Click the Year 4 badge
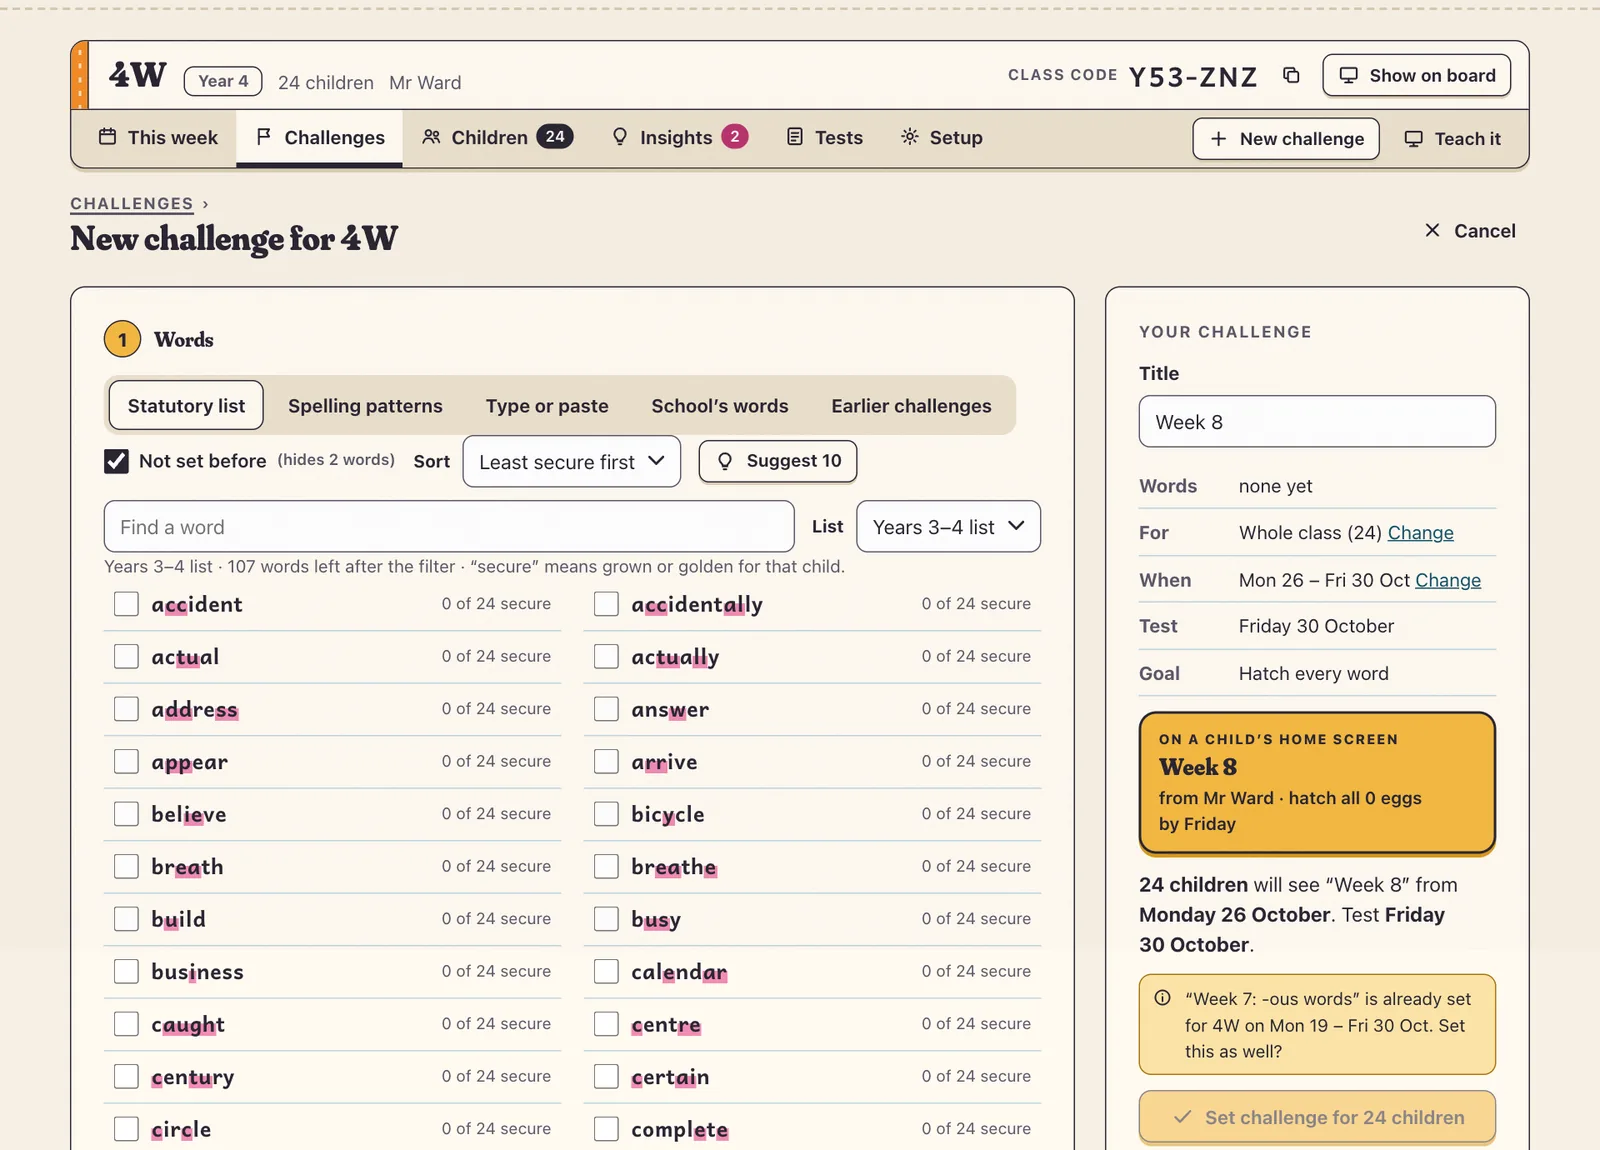Screen dimensions: 1600x1150 pos(223,81)
